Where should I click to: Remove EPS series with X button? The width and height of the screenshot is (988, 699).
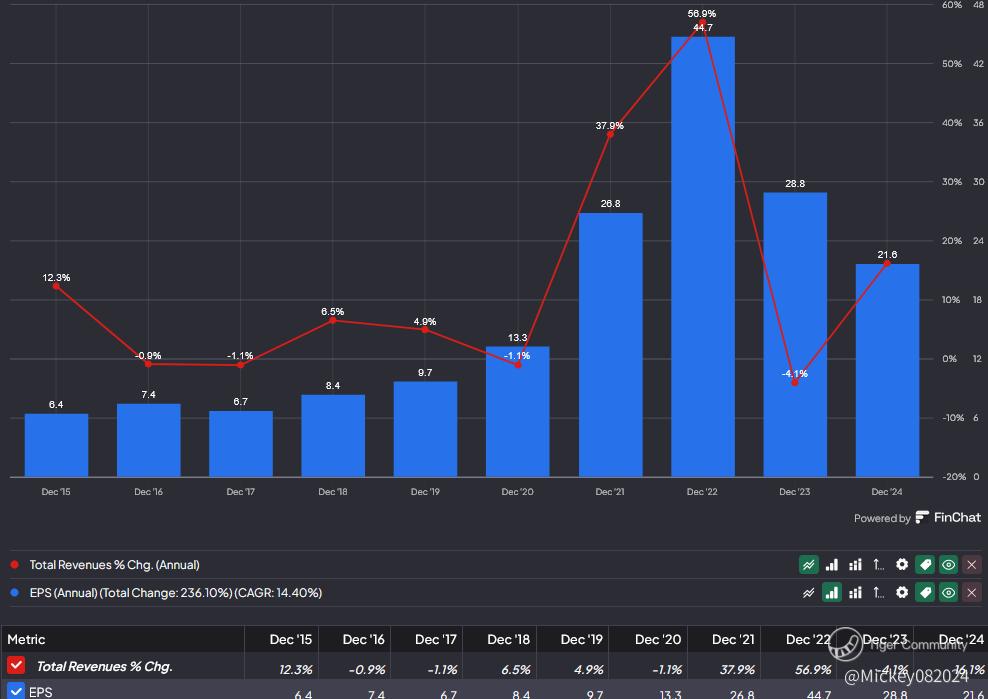coord(971,593)
